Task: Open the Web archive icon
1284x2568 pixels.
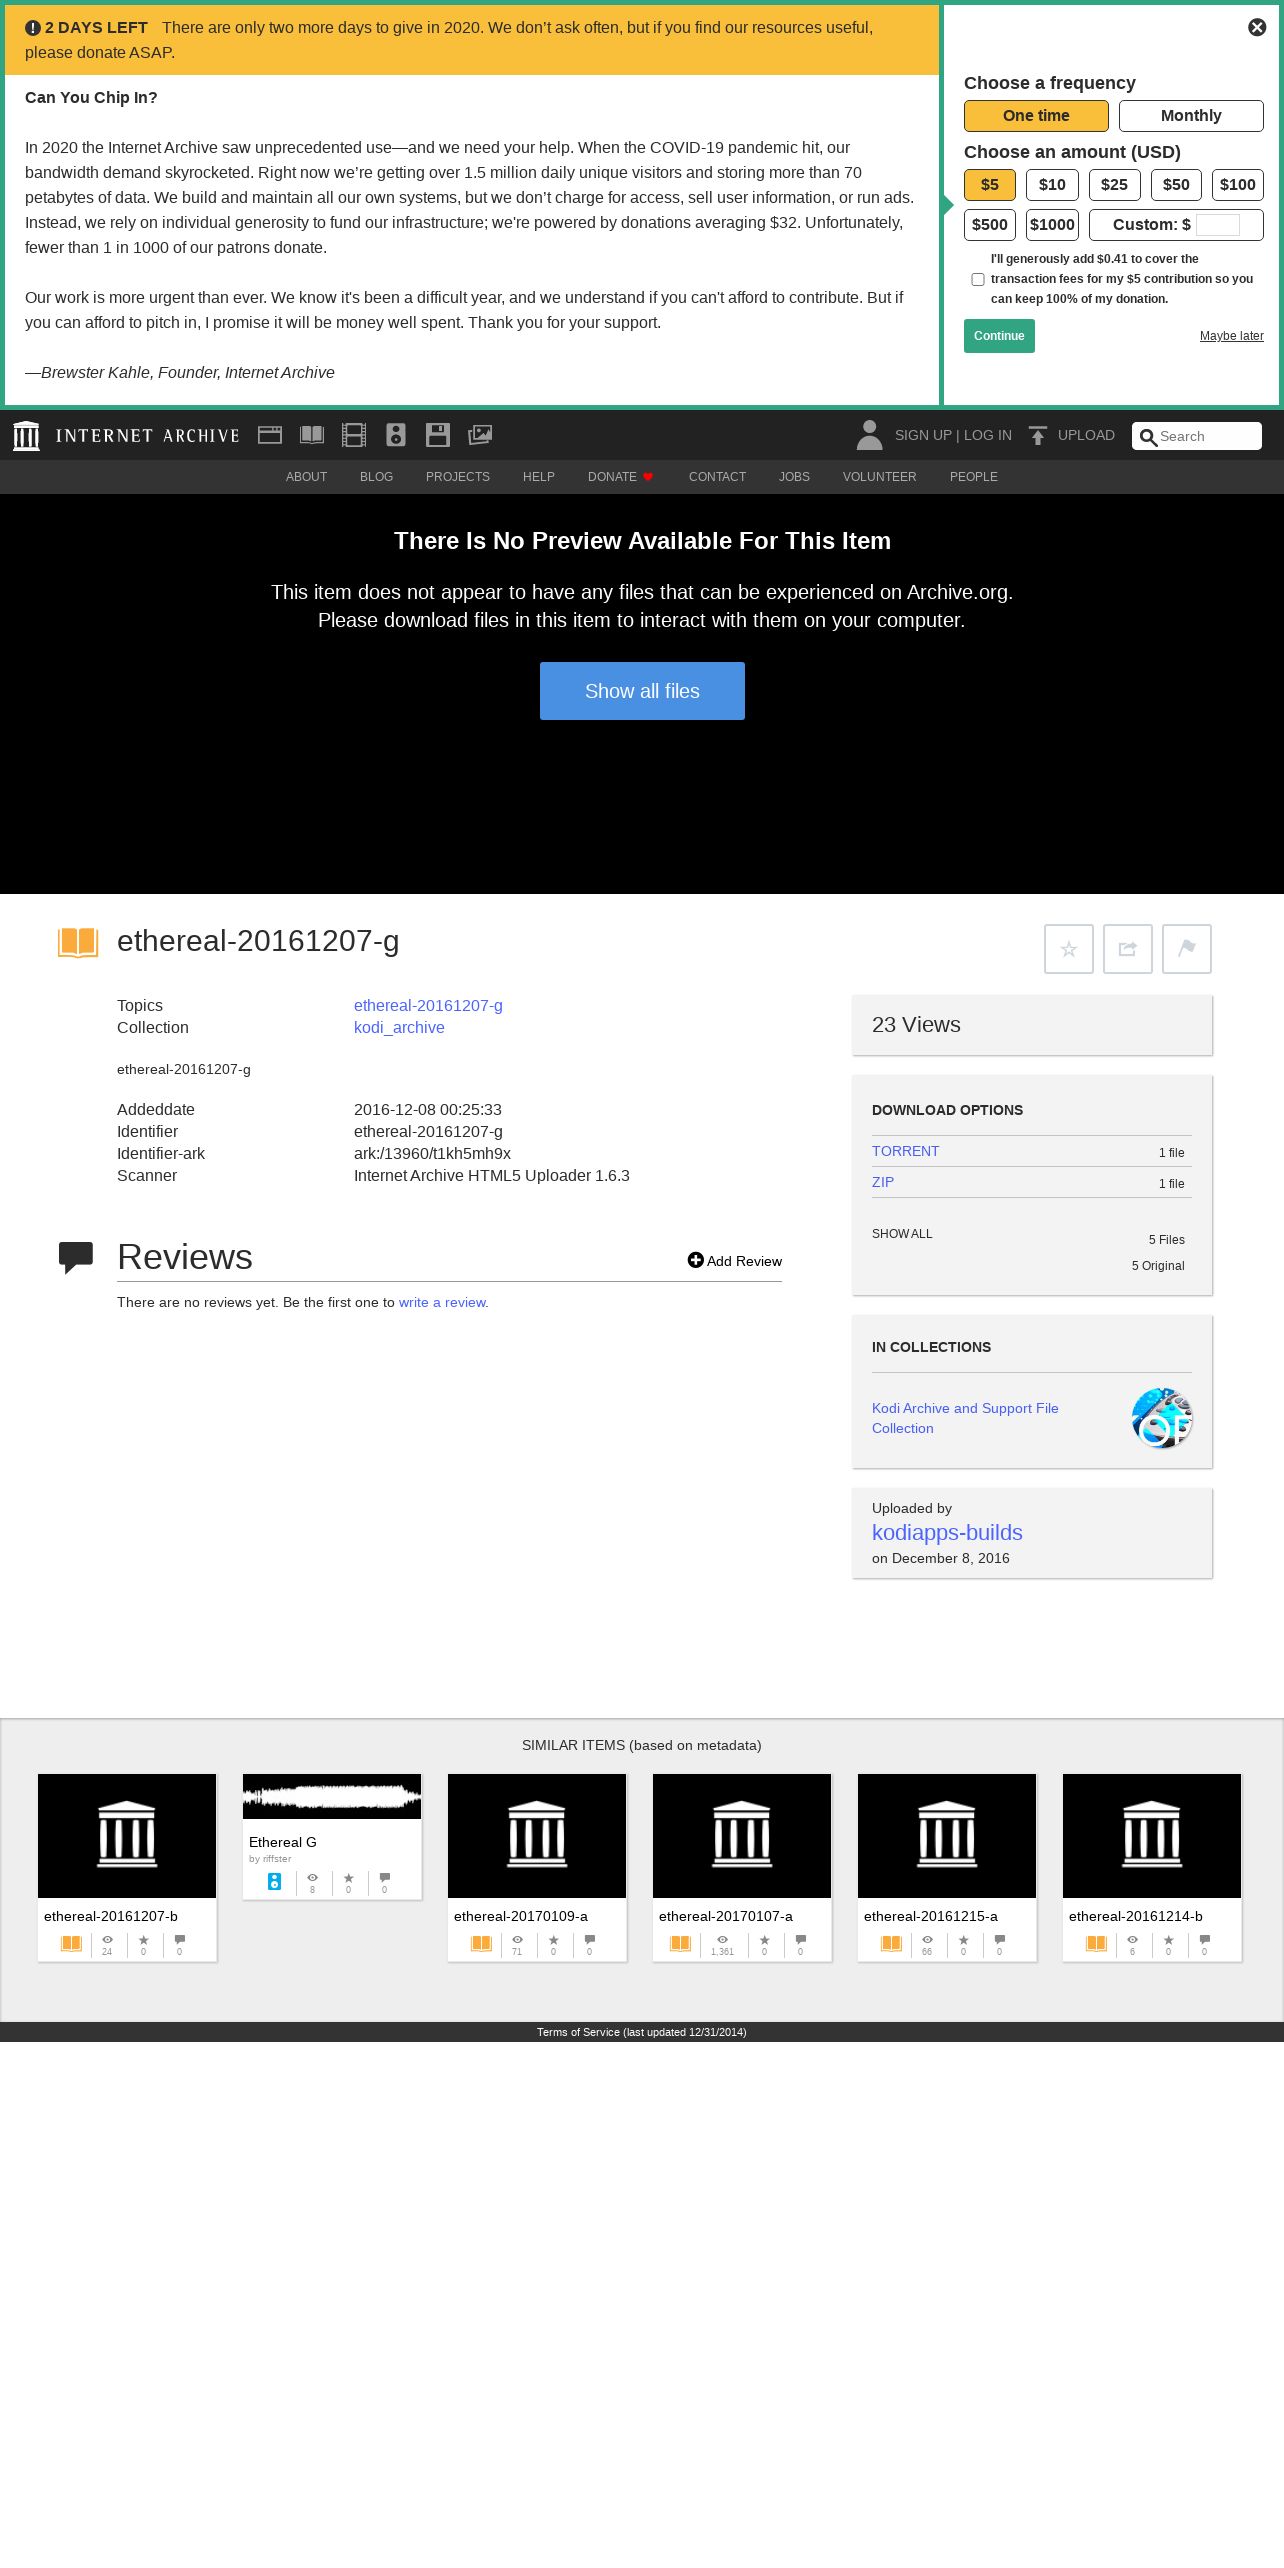Action: (270, 435)
